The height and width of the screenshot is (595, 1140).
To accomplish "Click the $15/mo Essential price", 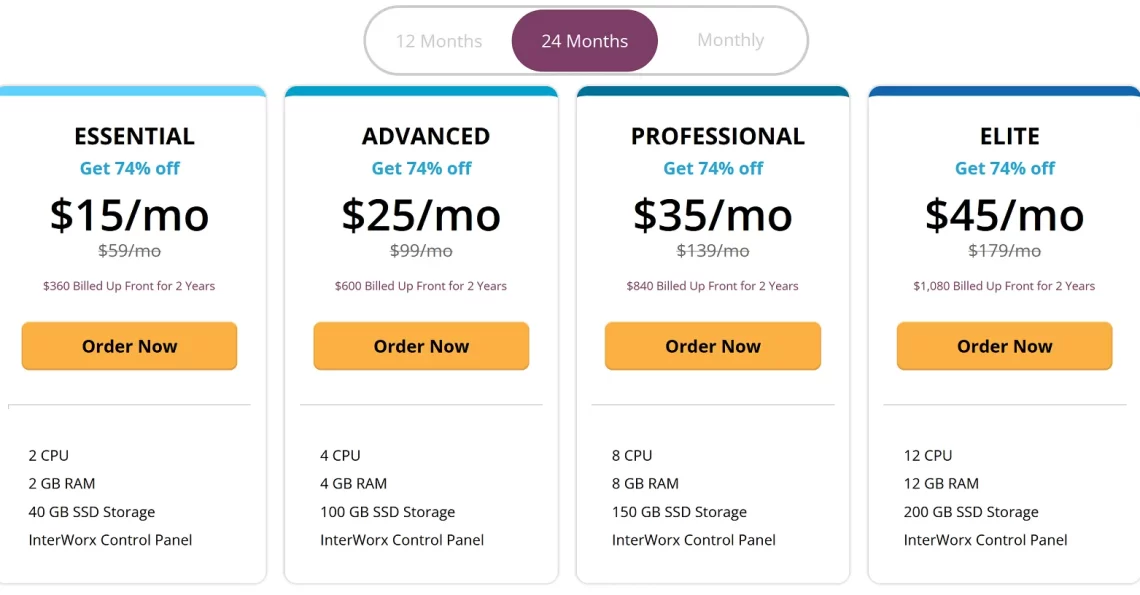I will [x=129, y=215].
